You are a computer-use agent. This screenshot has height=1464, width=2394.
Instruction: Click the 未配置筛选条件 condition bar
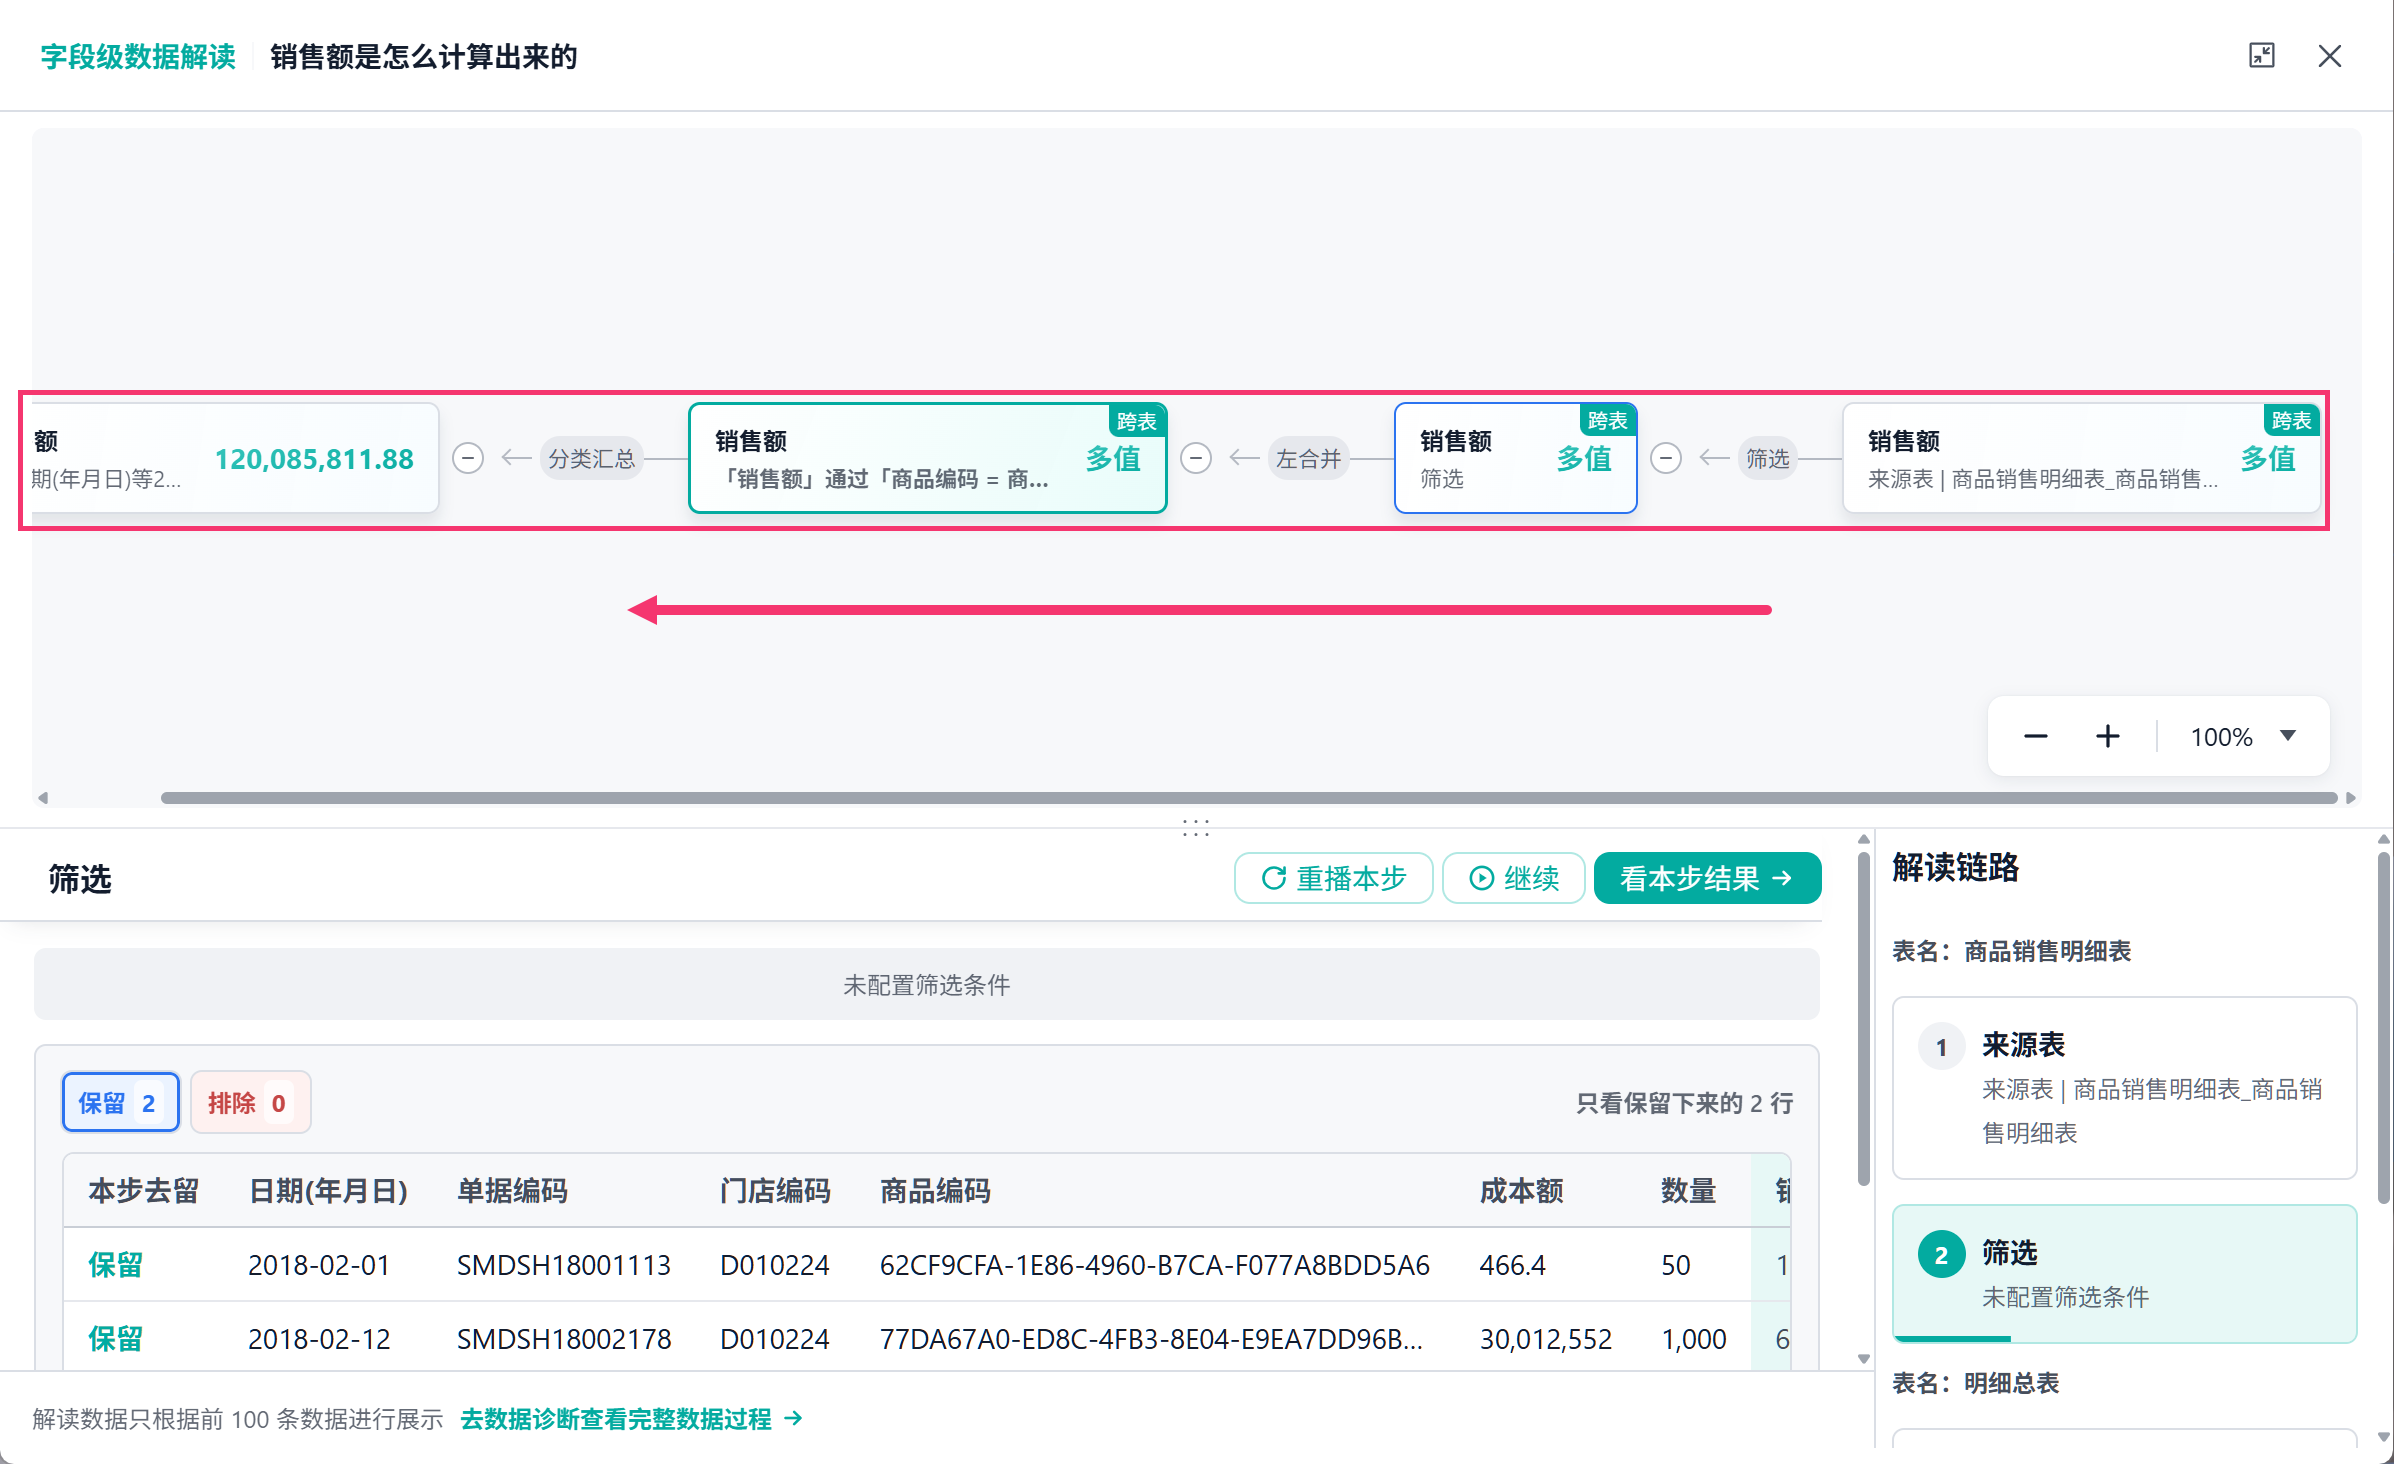926,984
